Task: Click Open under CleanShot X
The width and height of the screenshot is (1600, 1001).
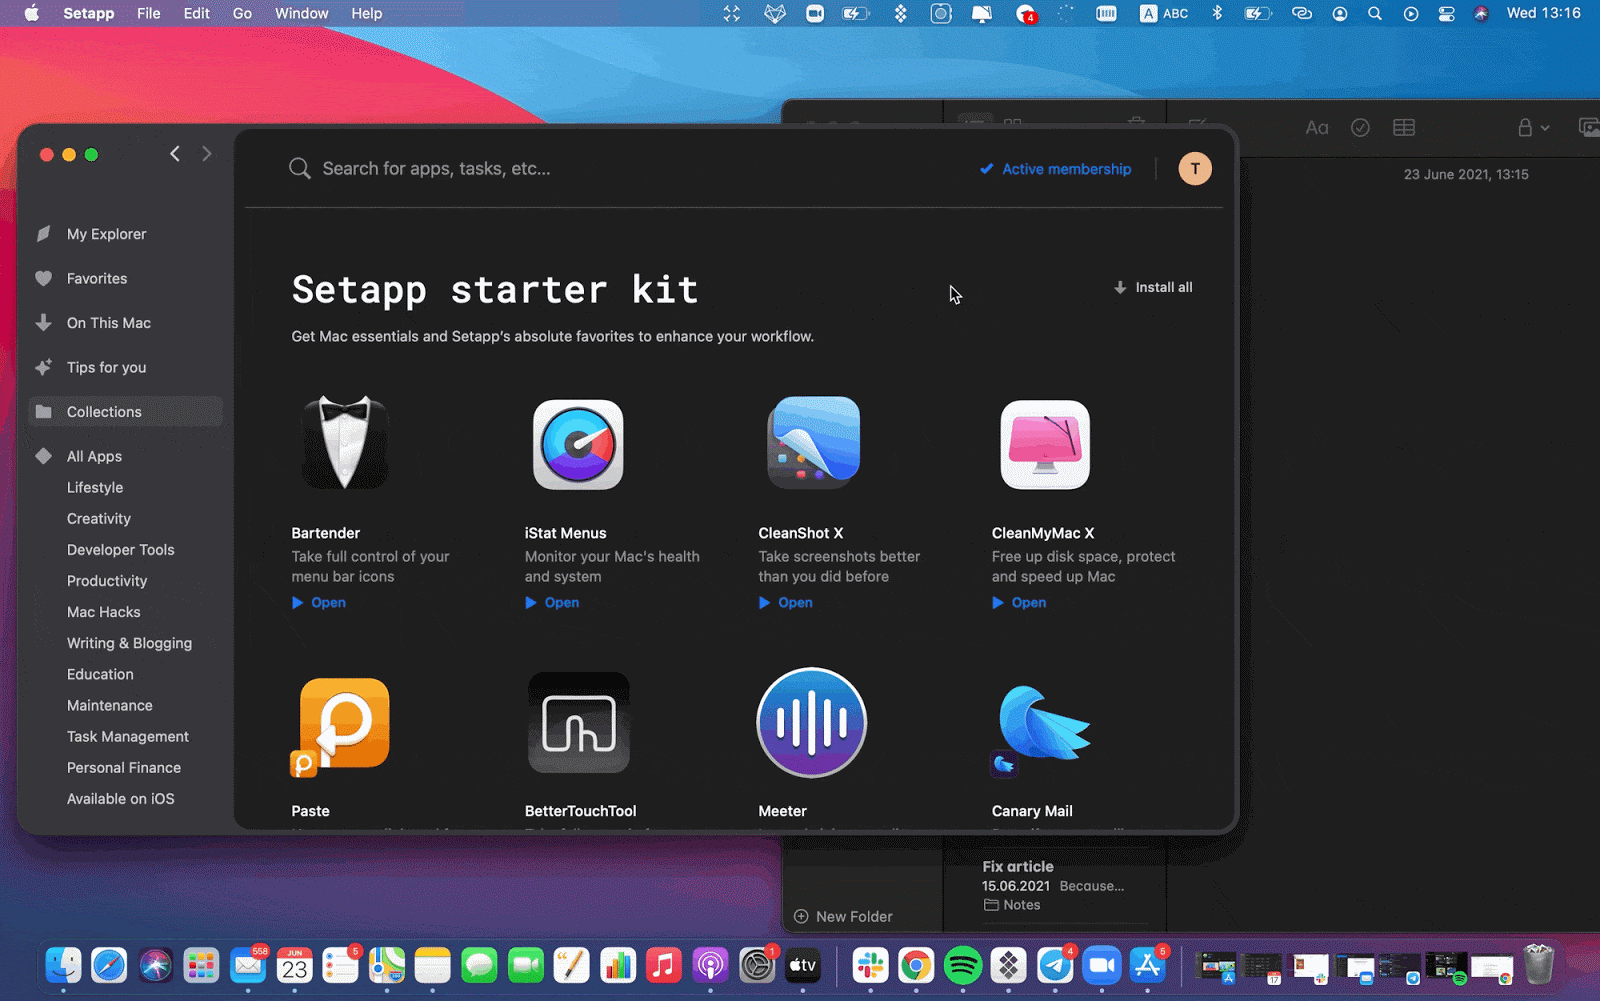Action: point(785,602)
